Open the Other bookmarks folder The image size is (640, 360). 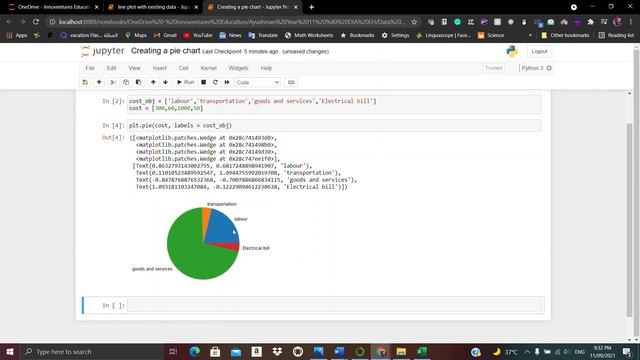pos(565,36)
